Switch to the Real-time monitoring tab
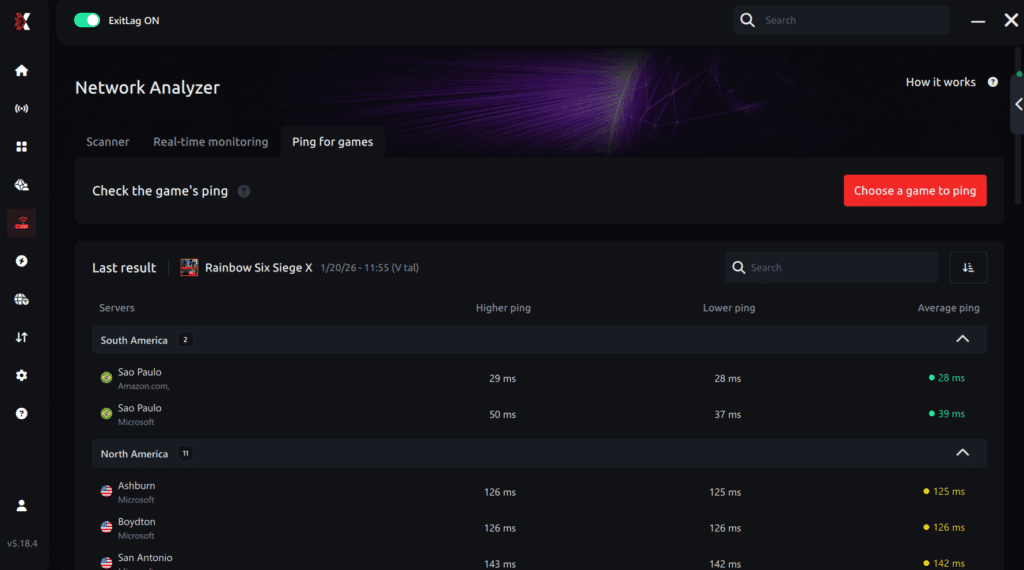The width and height of the screenshot is (1024, 570). pyautogui.click(x=210, y=142)
